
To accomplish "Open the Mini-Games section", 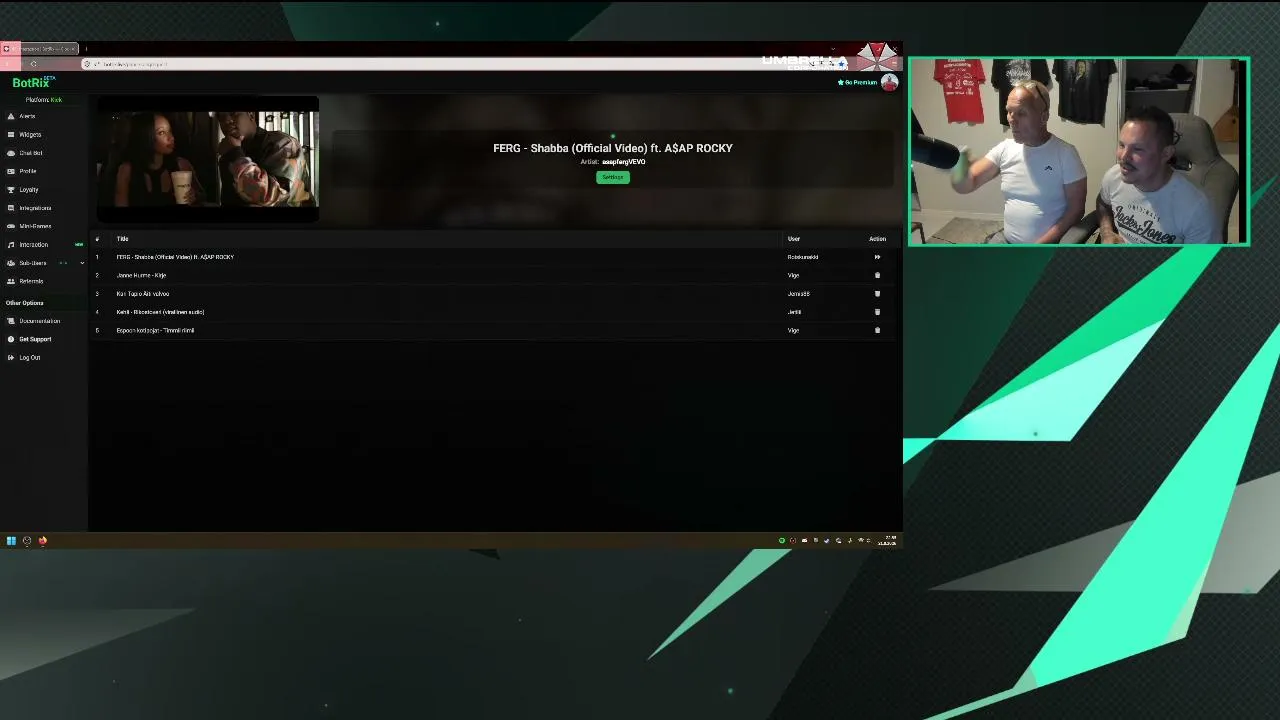I will [35, 226].
